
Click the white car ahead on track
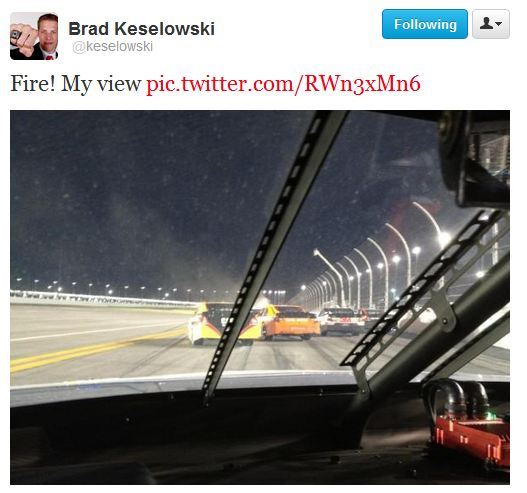click(x=341, y=321)
